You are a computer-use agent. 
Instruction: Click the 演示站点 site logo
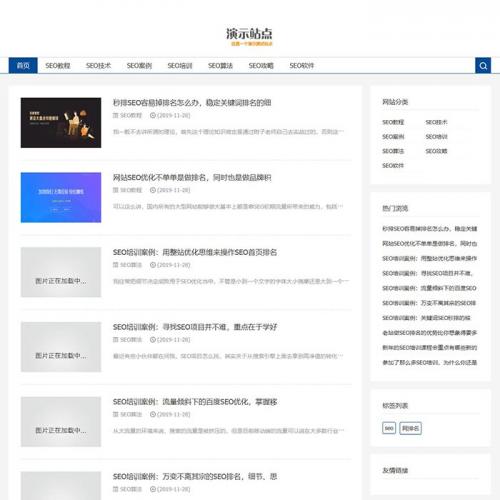pyautogui.click(x=249, y=36)
